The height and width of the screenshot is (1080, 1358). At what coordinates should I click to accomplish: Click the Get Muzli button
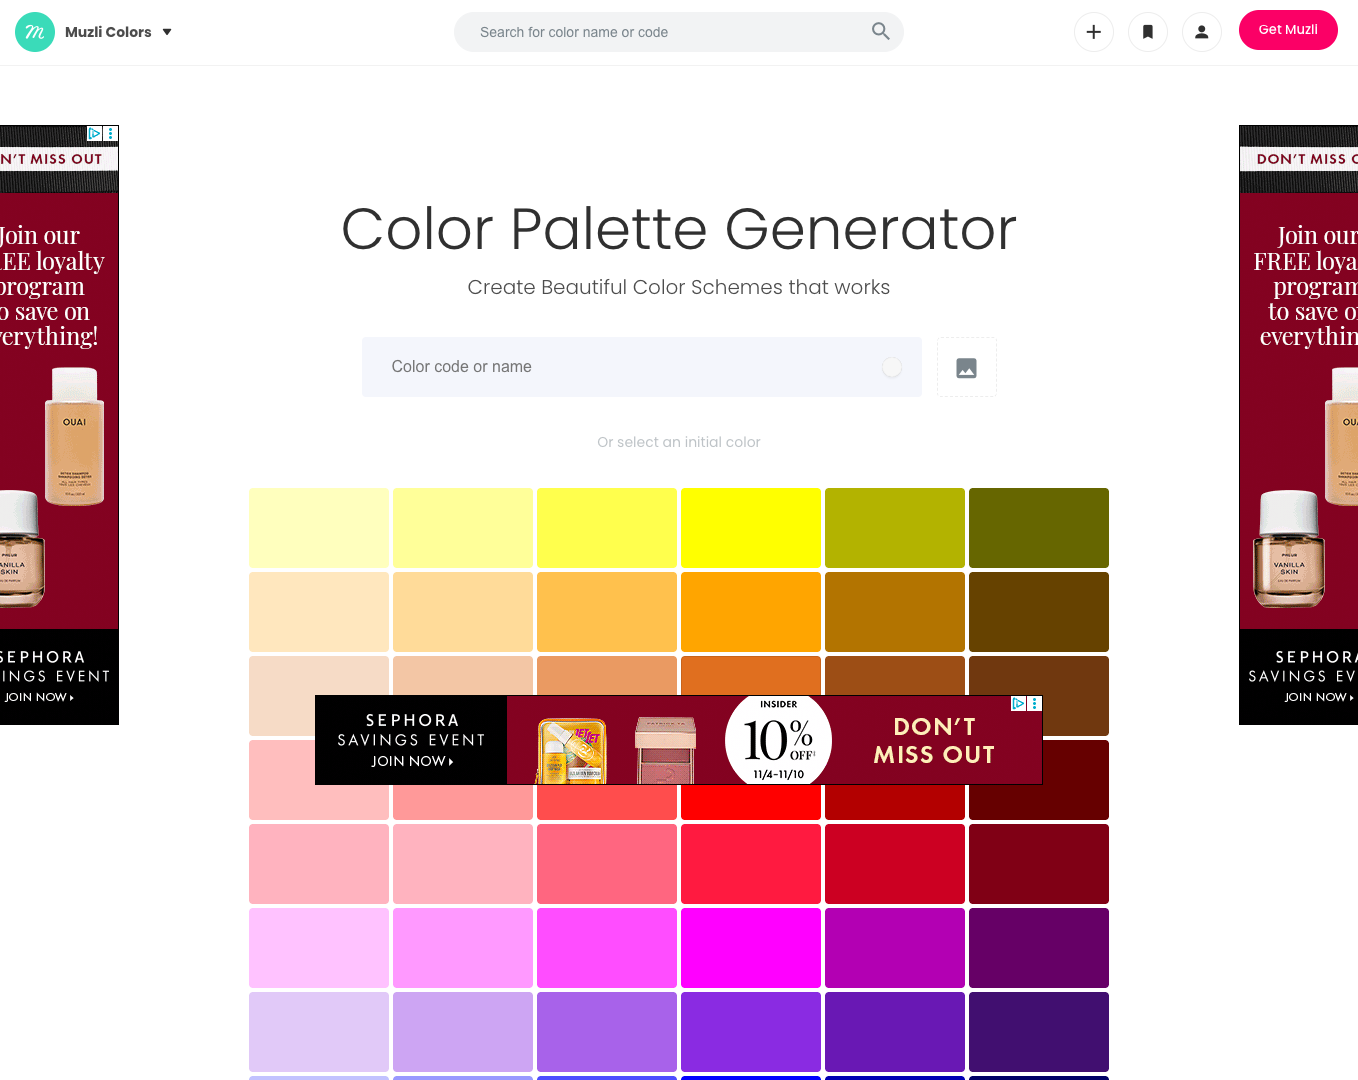pos(1288,30)
